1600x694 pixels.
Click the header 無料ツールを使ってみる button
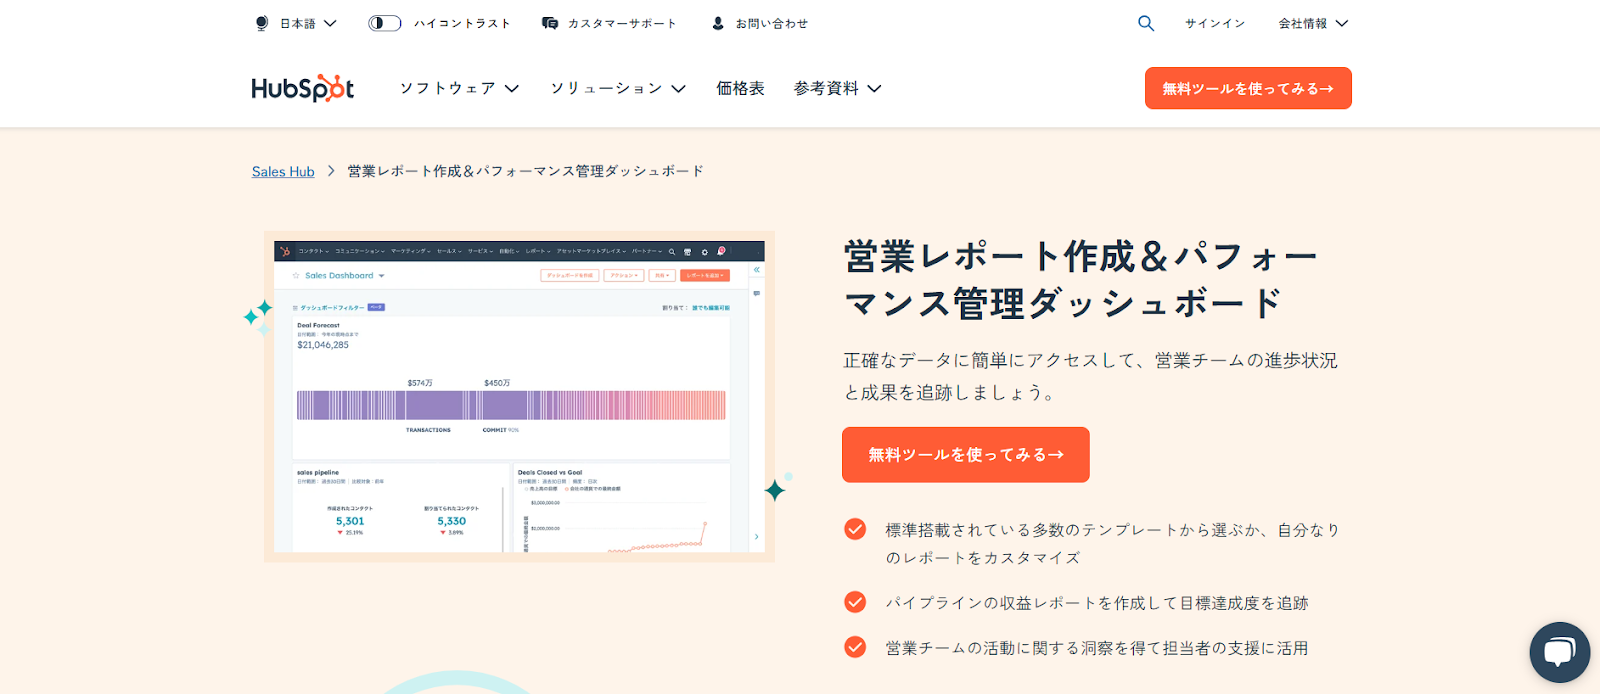(x=1248, y=88)
